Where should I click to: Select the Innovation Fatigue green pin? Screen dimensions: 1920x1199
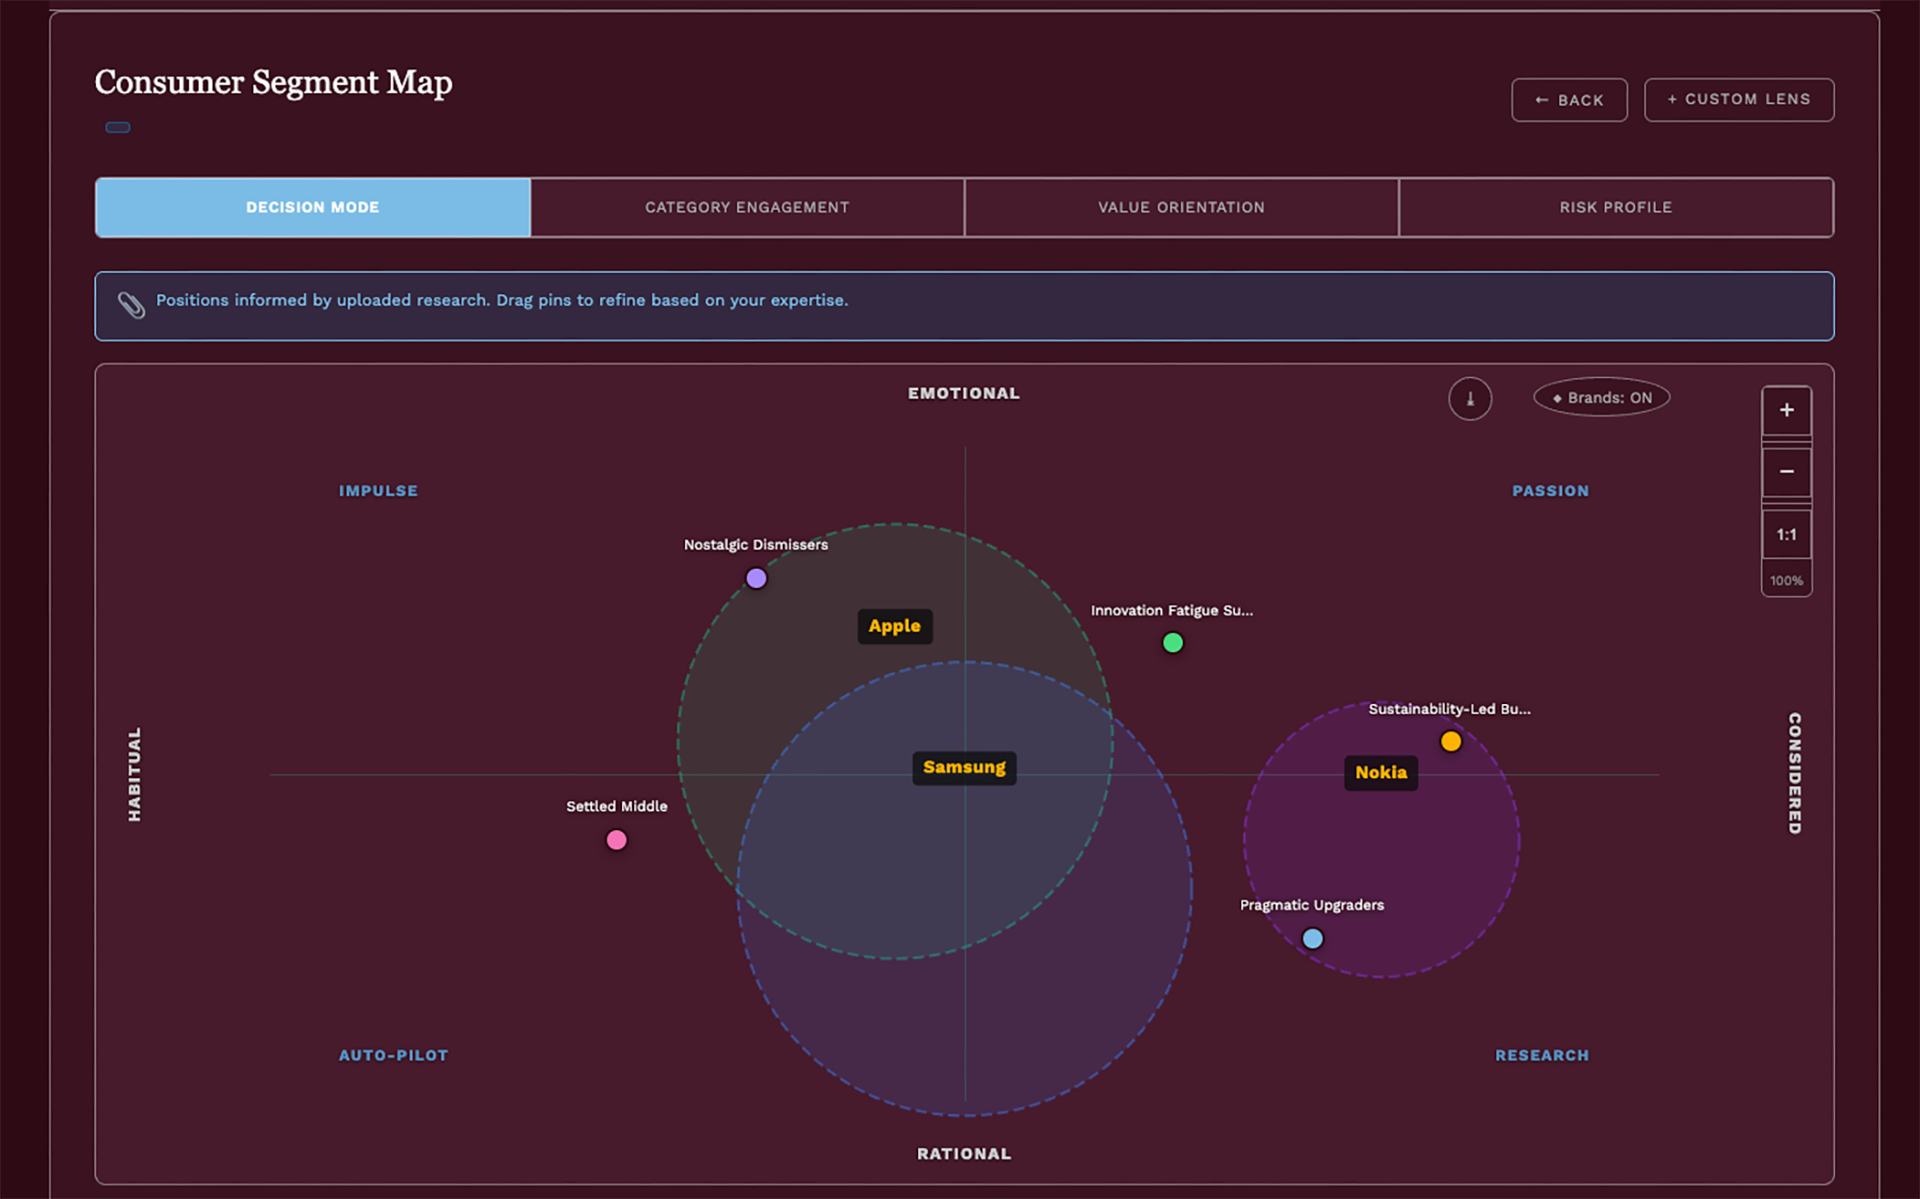[x=1173, y=643]
